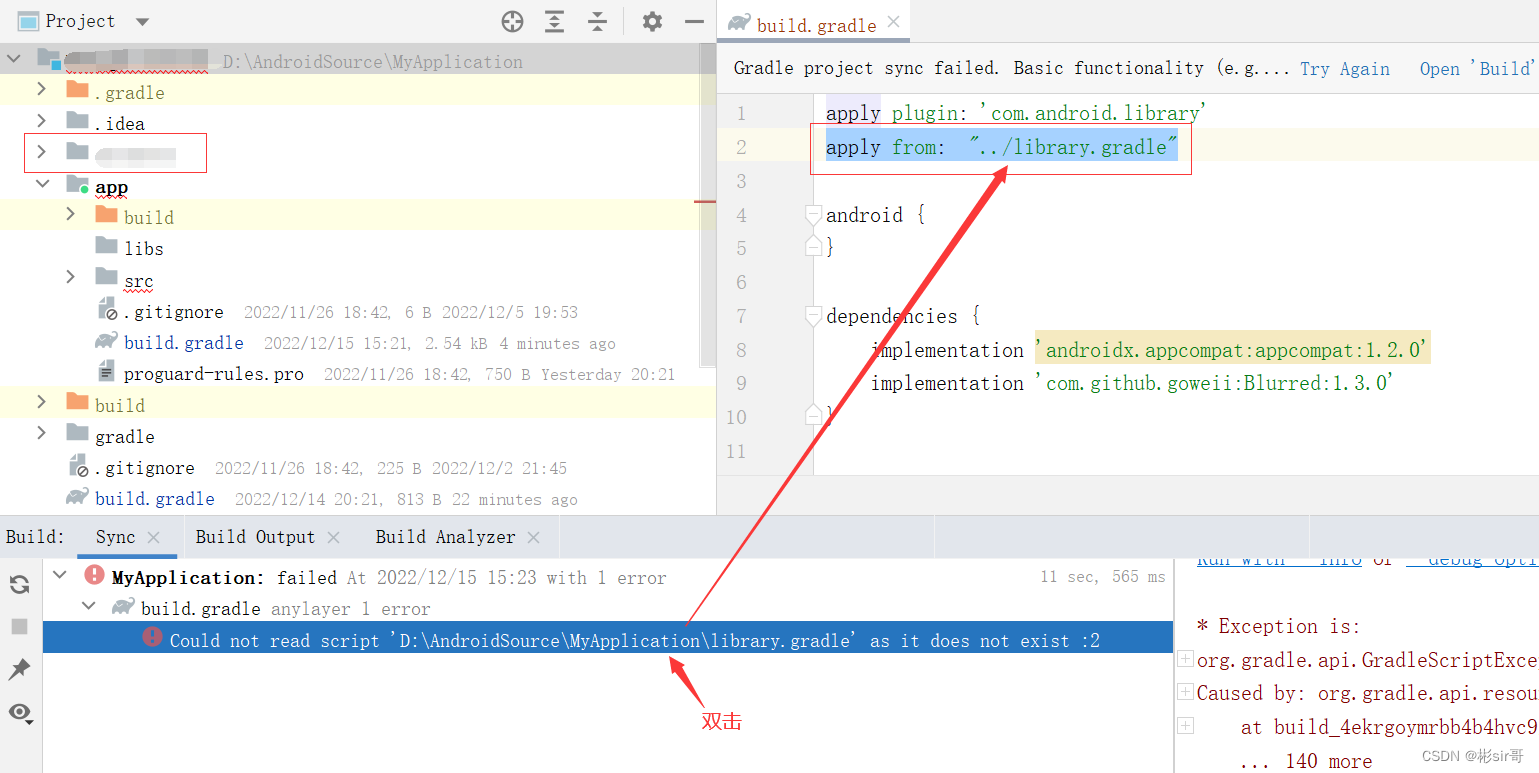Open the Project view switcher dropdown
Viewport: 1539px width, 773px height.
pos(140,20)
